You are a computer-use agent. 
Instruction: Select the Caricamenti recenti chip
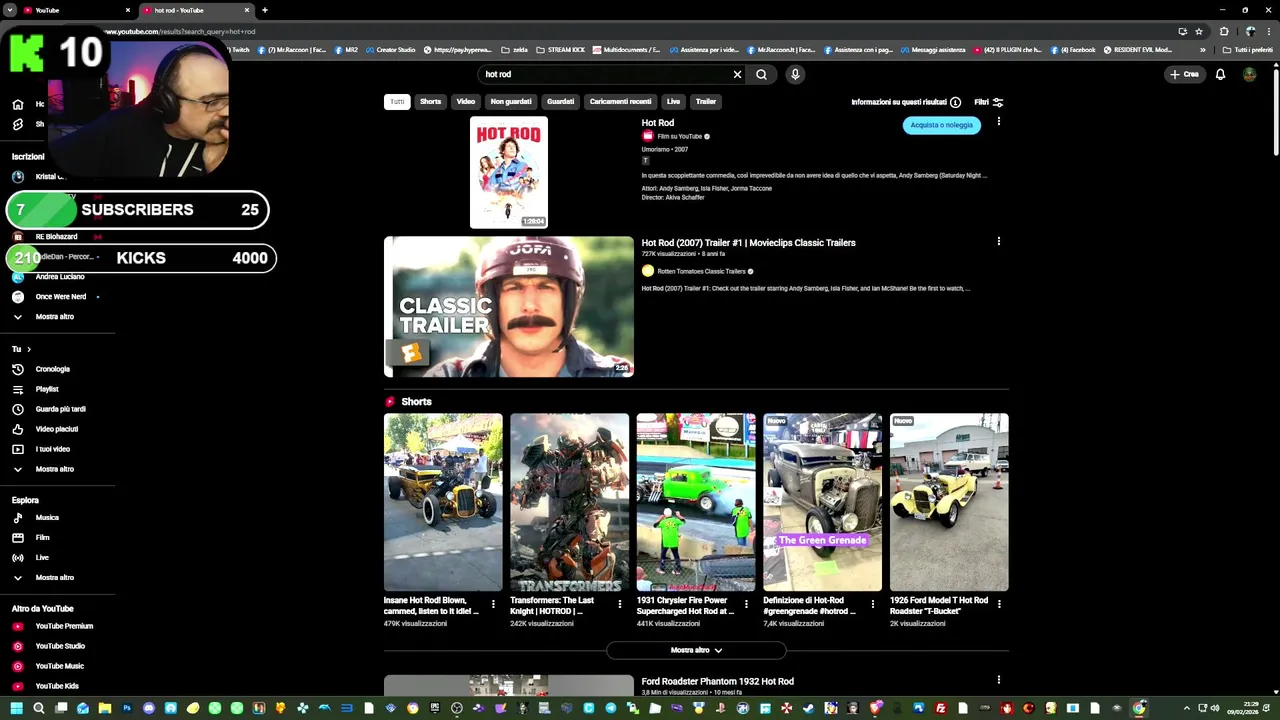[620, 101]
